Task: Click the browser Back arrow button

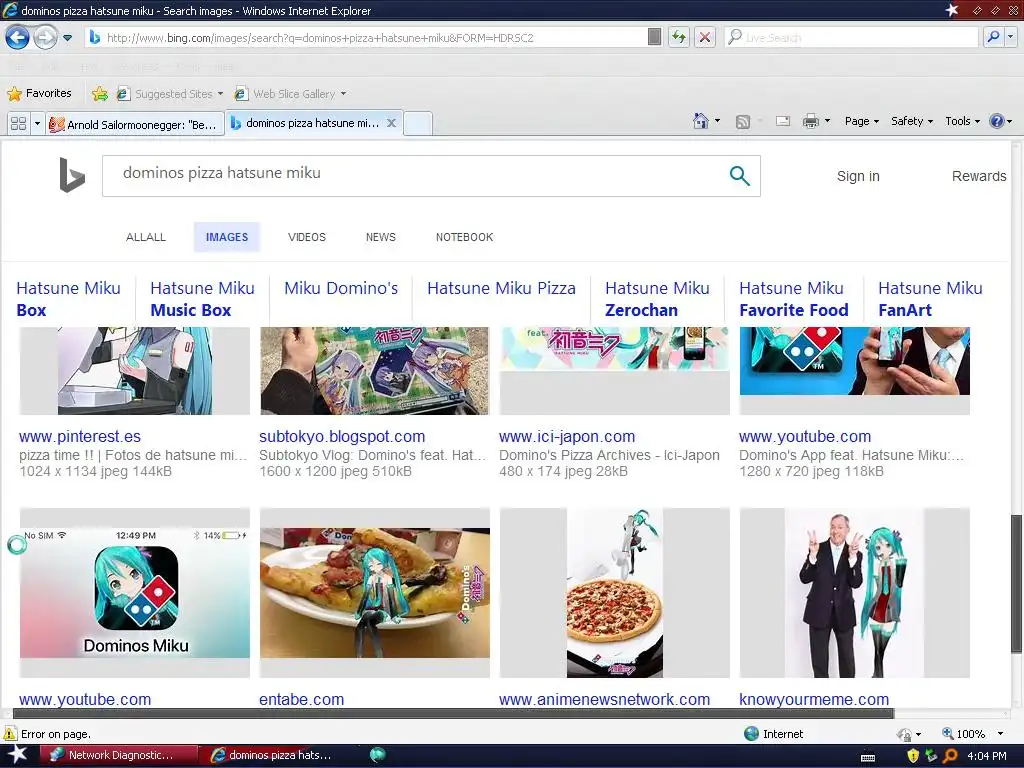Action: (x=17, y=37)
